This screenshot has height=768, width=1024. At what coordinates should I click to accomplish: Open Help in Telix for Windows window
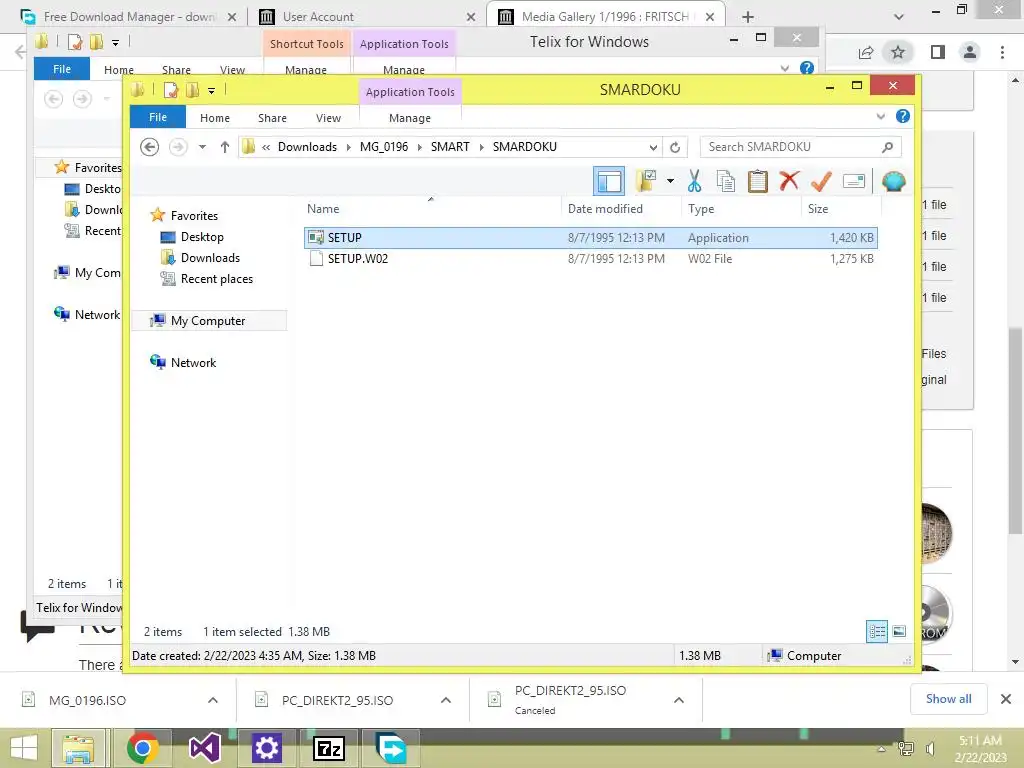(807, 68)
